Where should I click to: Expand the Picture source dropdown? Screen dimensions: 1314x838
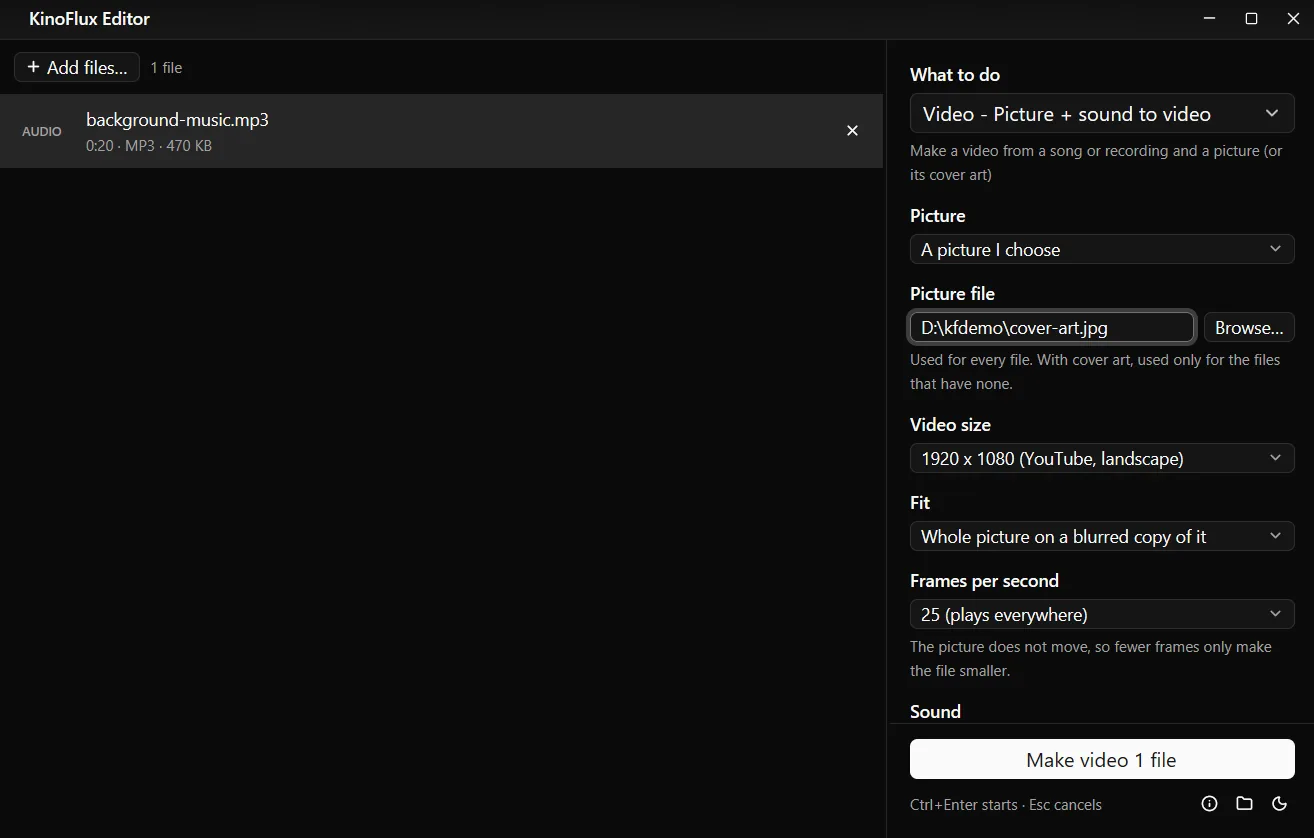(1102, 250)
